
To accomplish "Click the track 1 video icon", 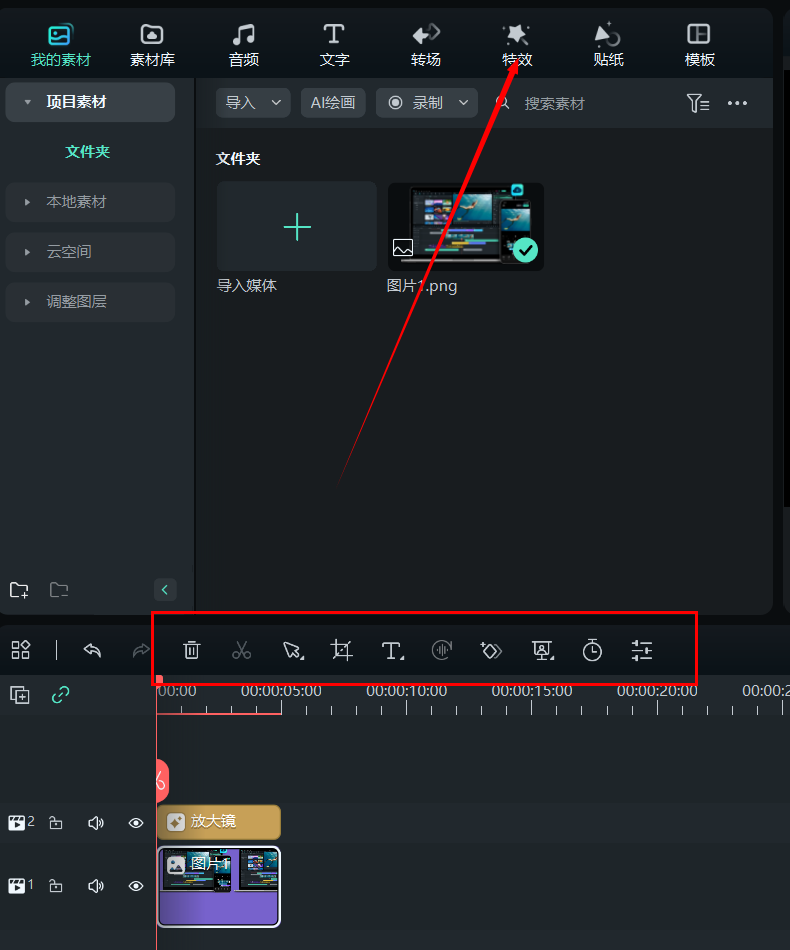I will (16, 886).
